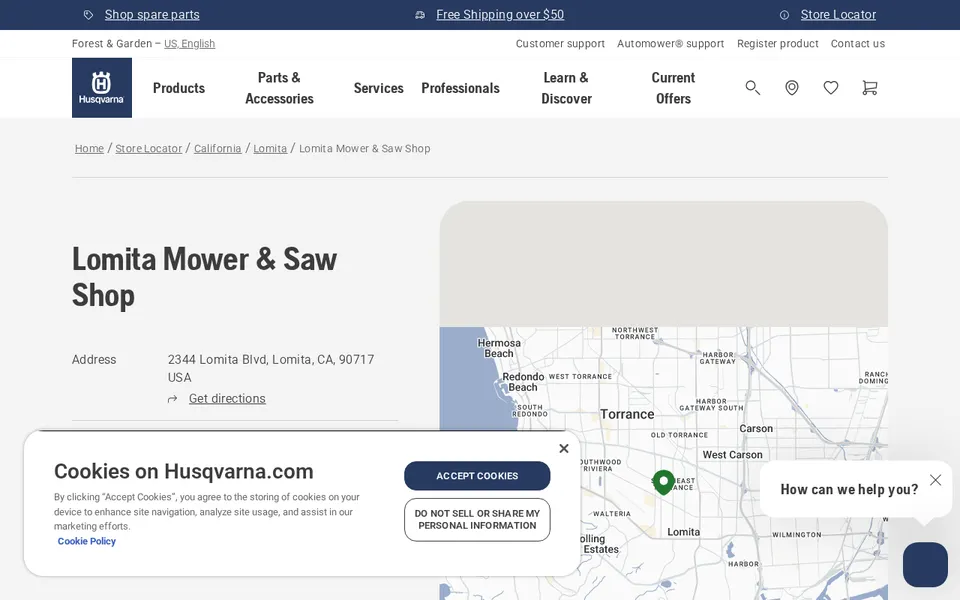Open the Current Offers menu
The height and width of the screenshot is (600, 960).
coord(673,88)
